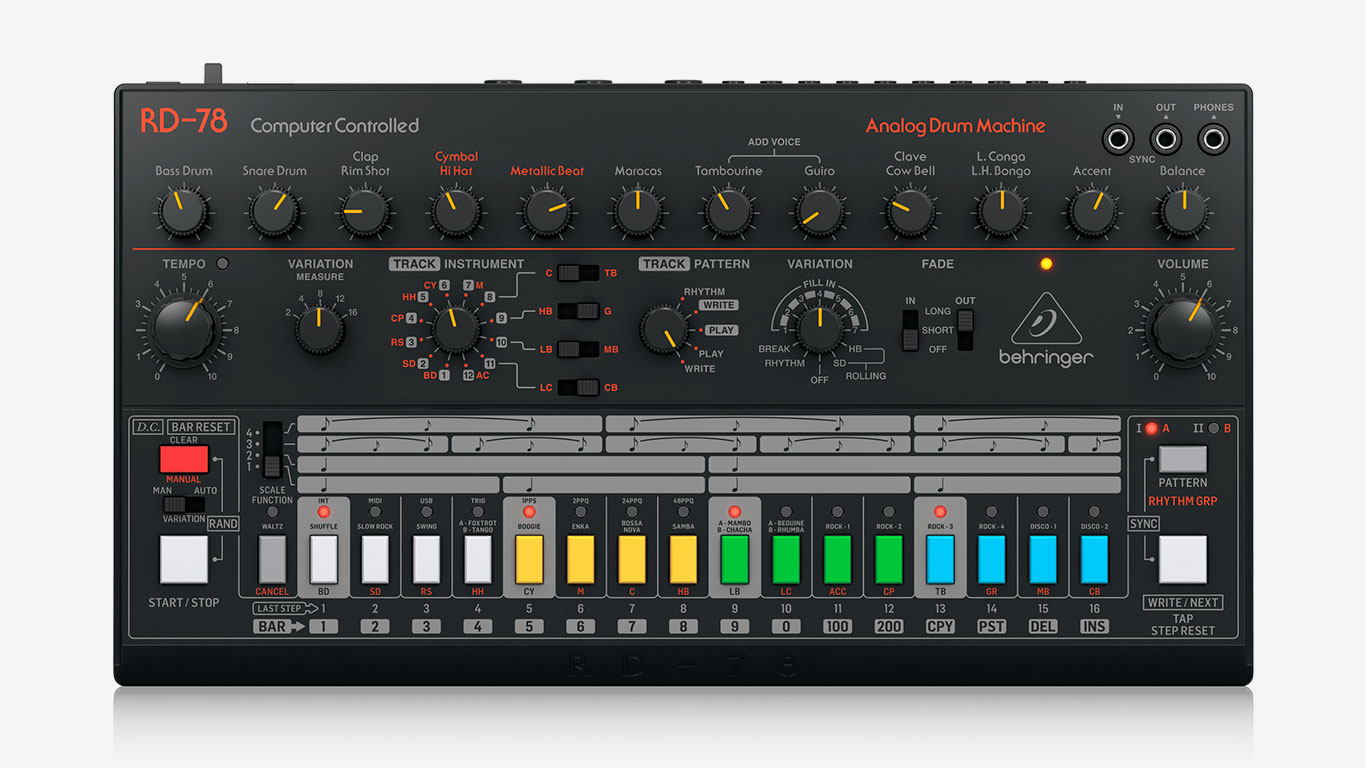Toggle the MAN / AUTO variation switch

pos(184,505)
